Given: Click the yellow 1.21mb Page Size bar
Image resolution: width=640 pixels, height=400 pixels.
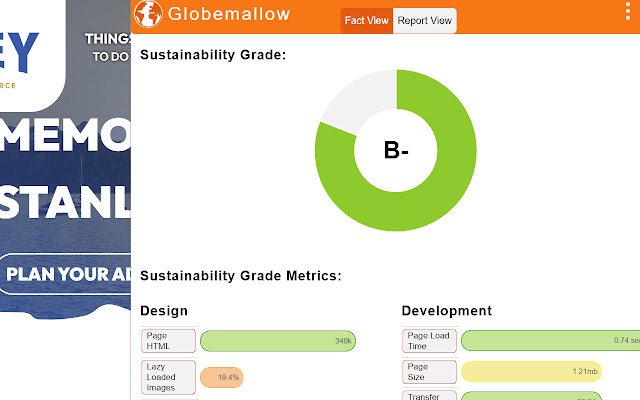Looking at the screenshot, I should (x=530, y=372).
